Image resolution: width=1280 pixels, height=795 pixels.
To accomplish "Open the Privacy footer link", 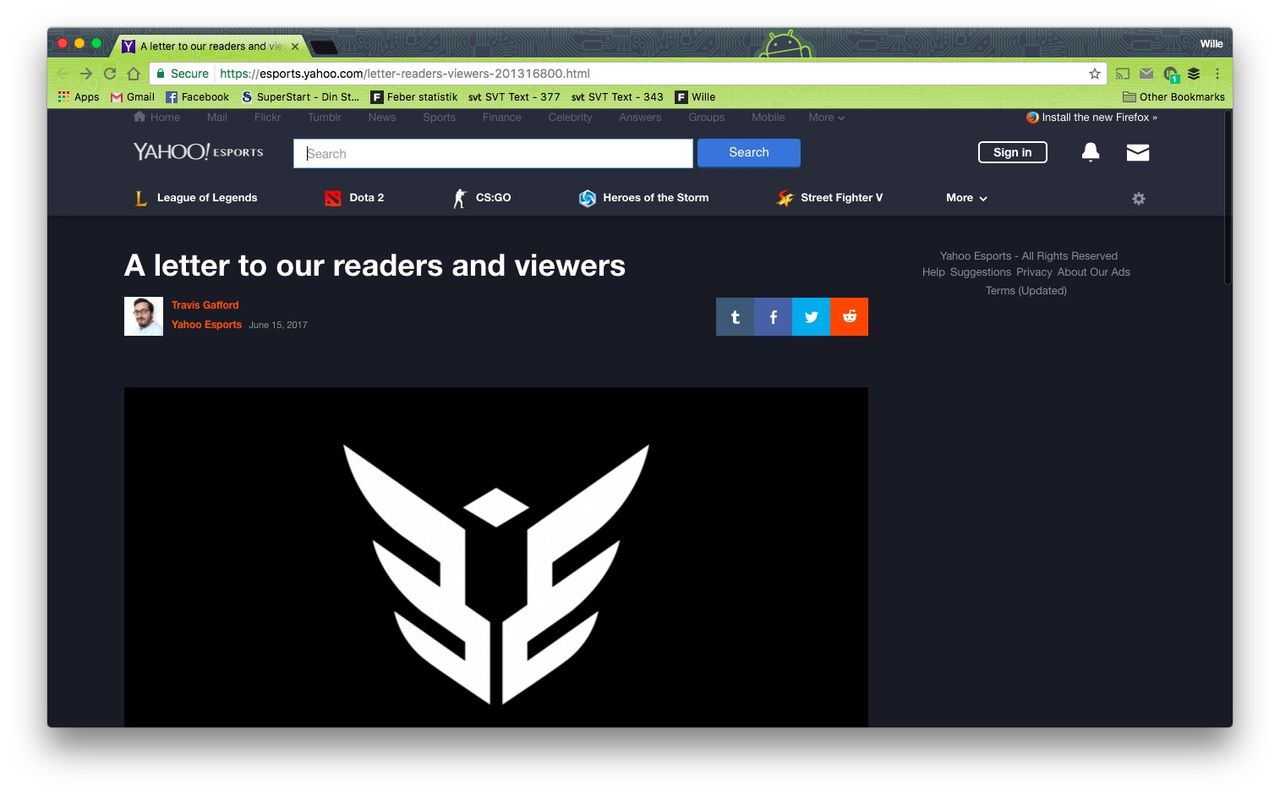I will tap(1034, 272).
